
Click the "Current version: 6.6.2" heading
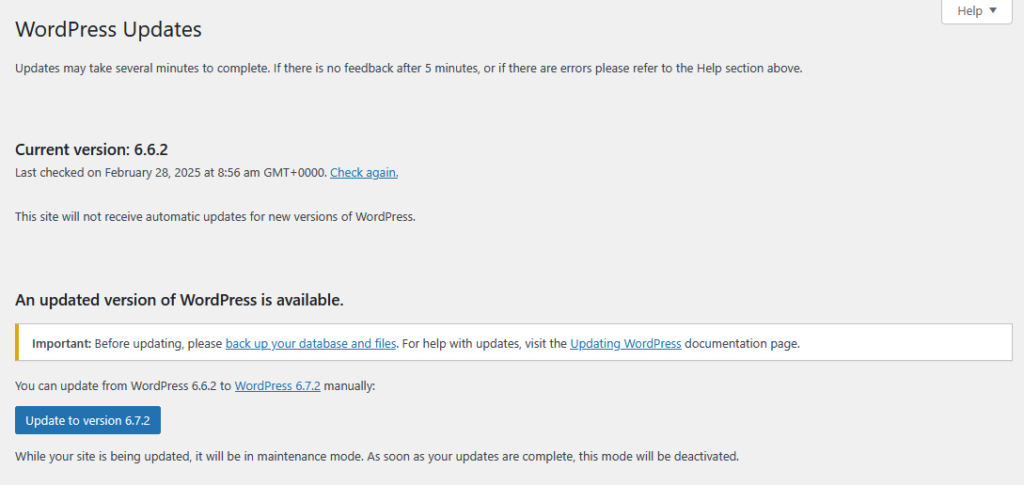point(91,150)
